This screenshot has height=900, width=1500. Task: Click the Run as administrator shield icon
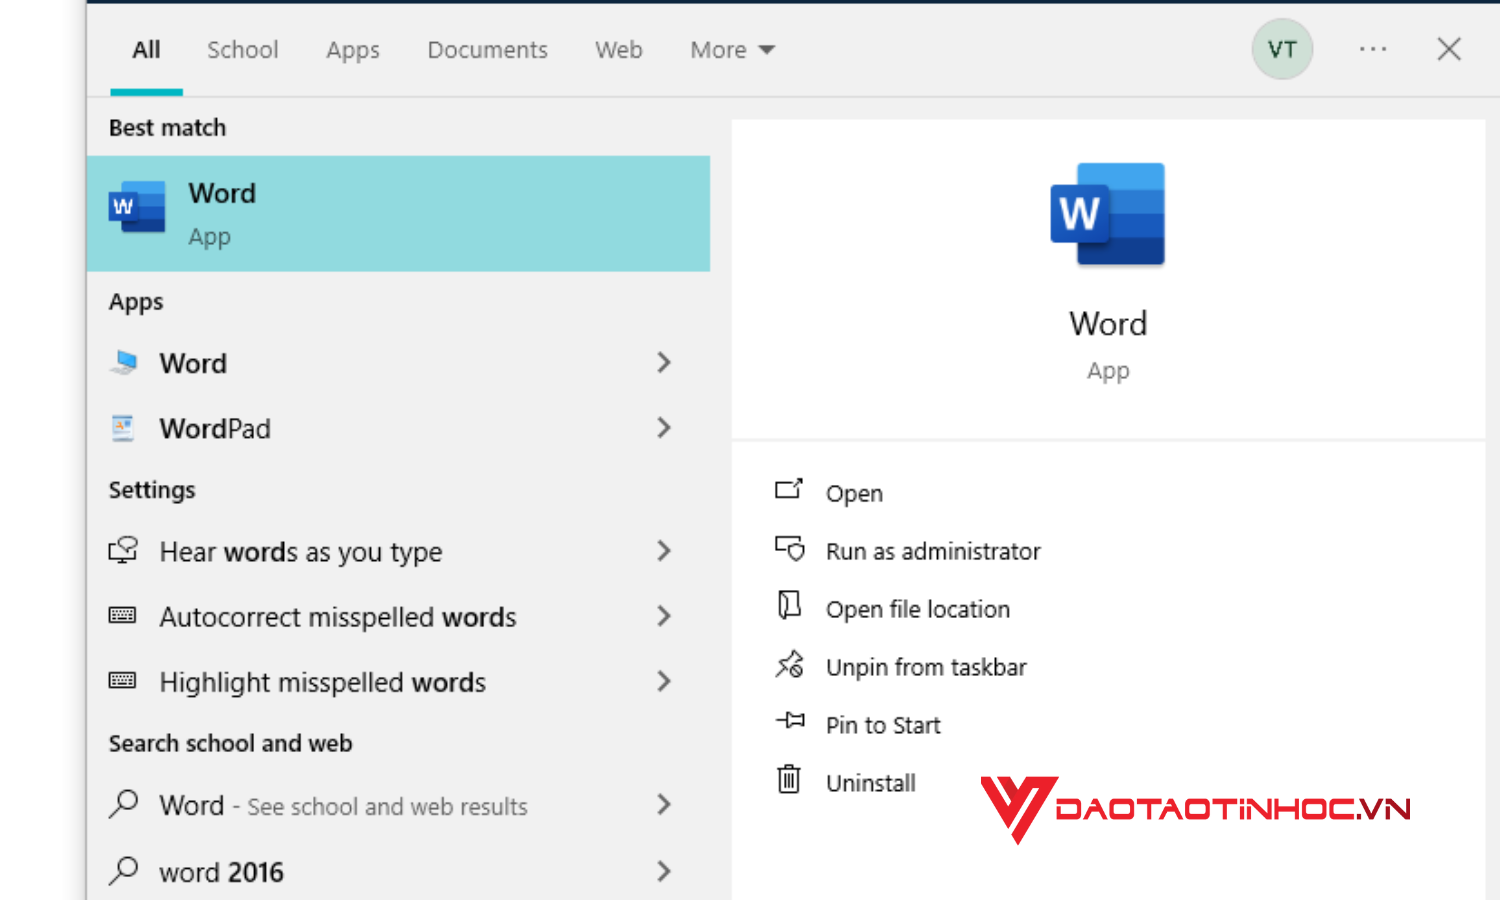(x=789, y=548)
